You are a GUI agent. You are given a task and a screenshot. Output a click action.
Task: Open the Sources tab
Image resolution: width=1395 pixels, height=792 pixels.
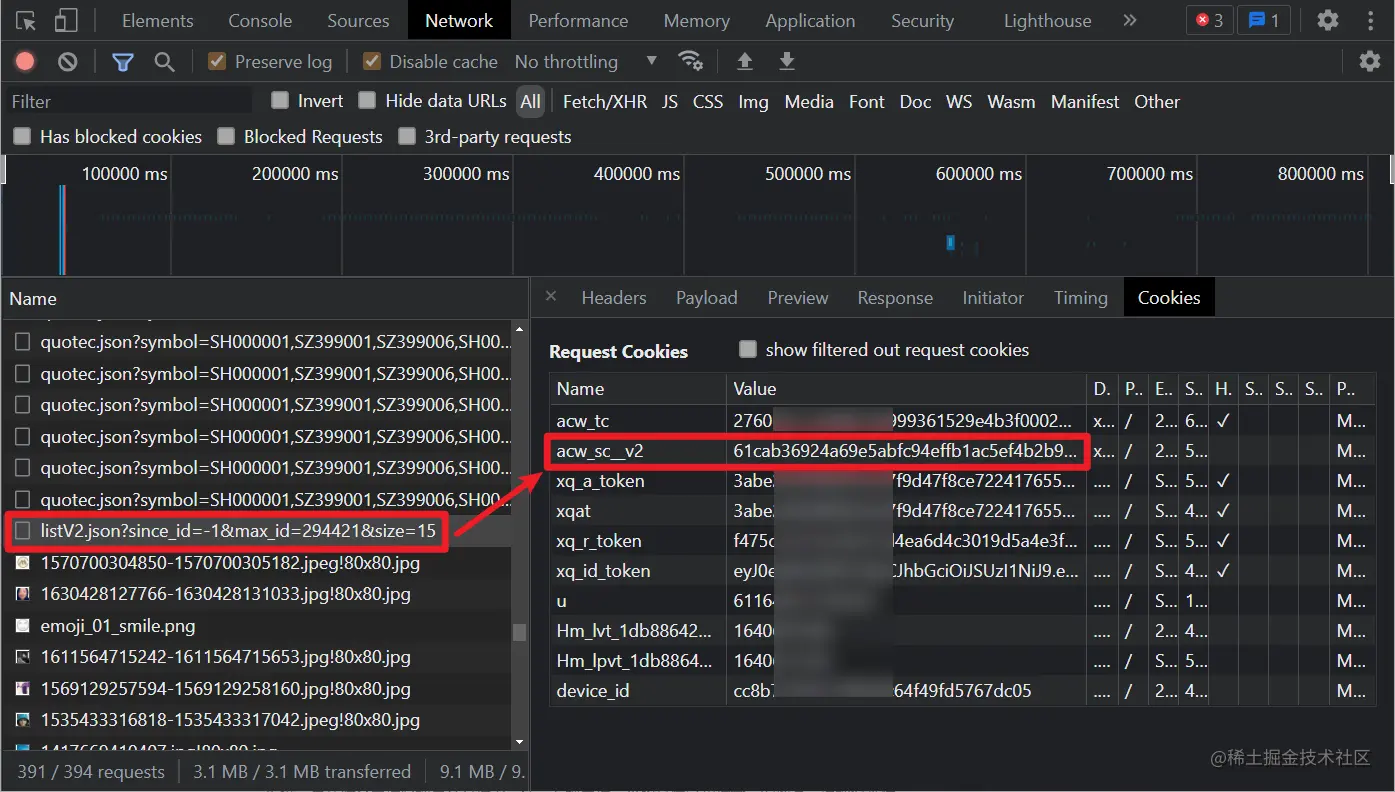[358, 20]
